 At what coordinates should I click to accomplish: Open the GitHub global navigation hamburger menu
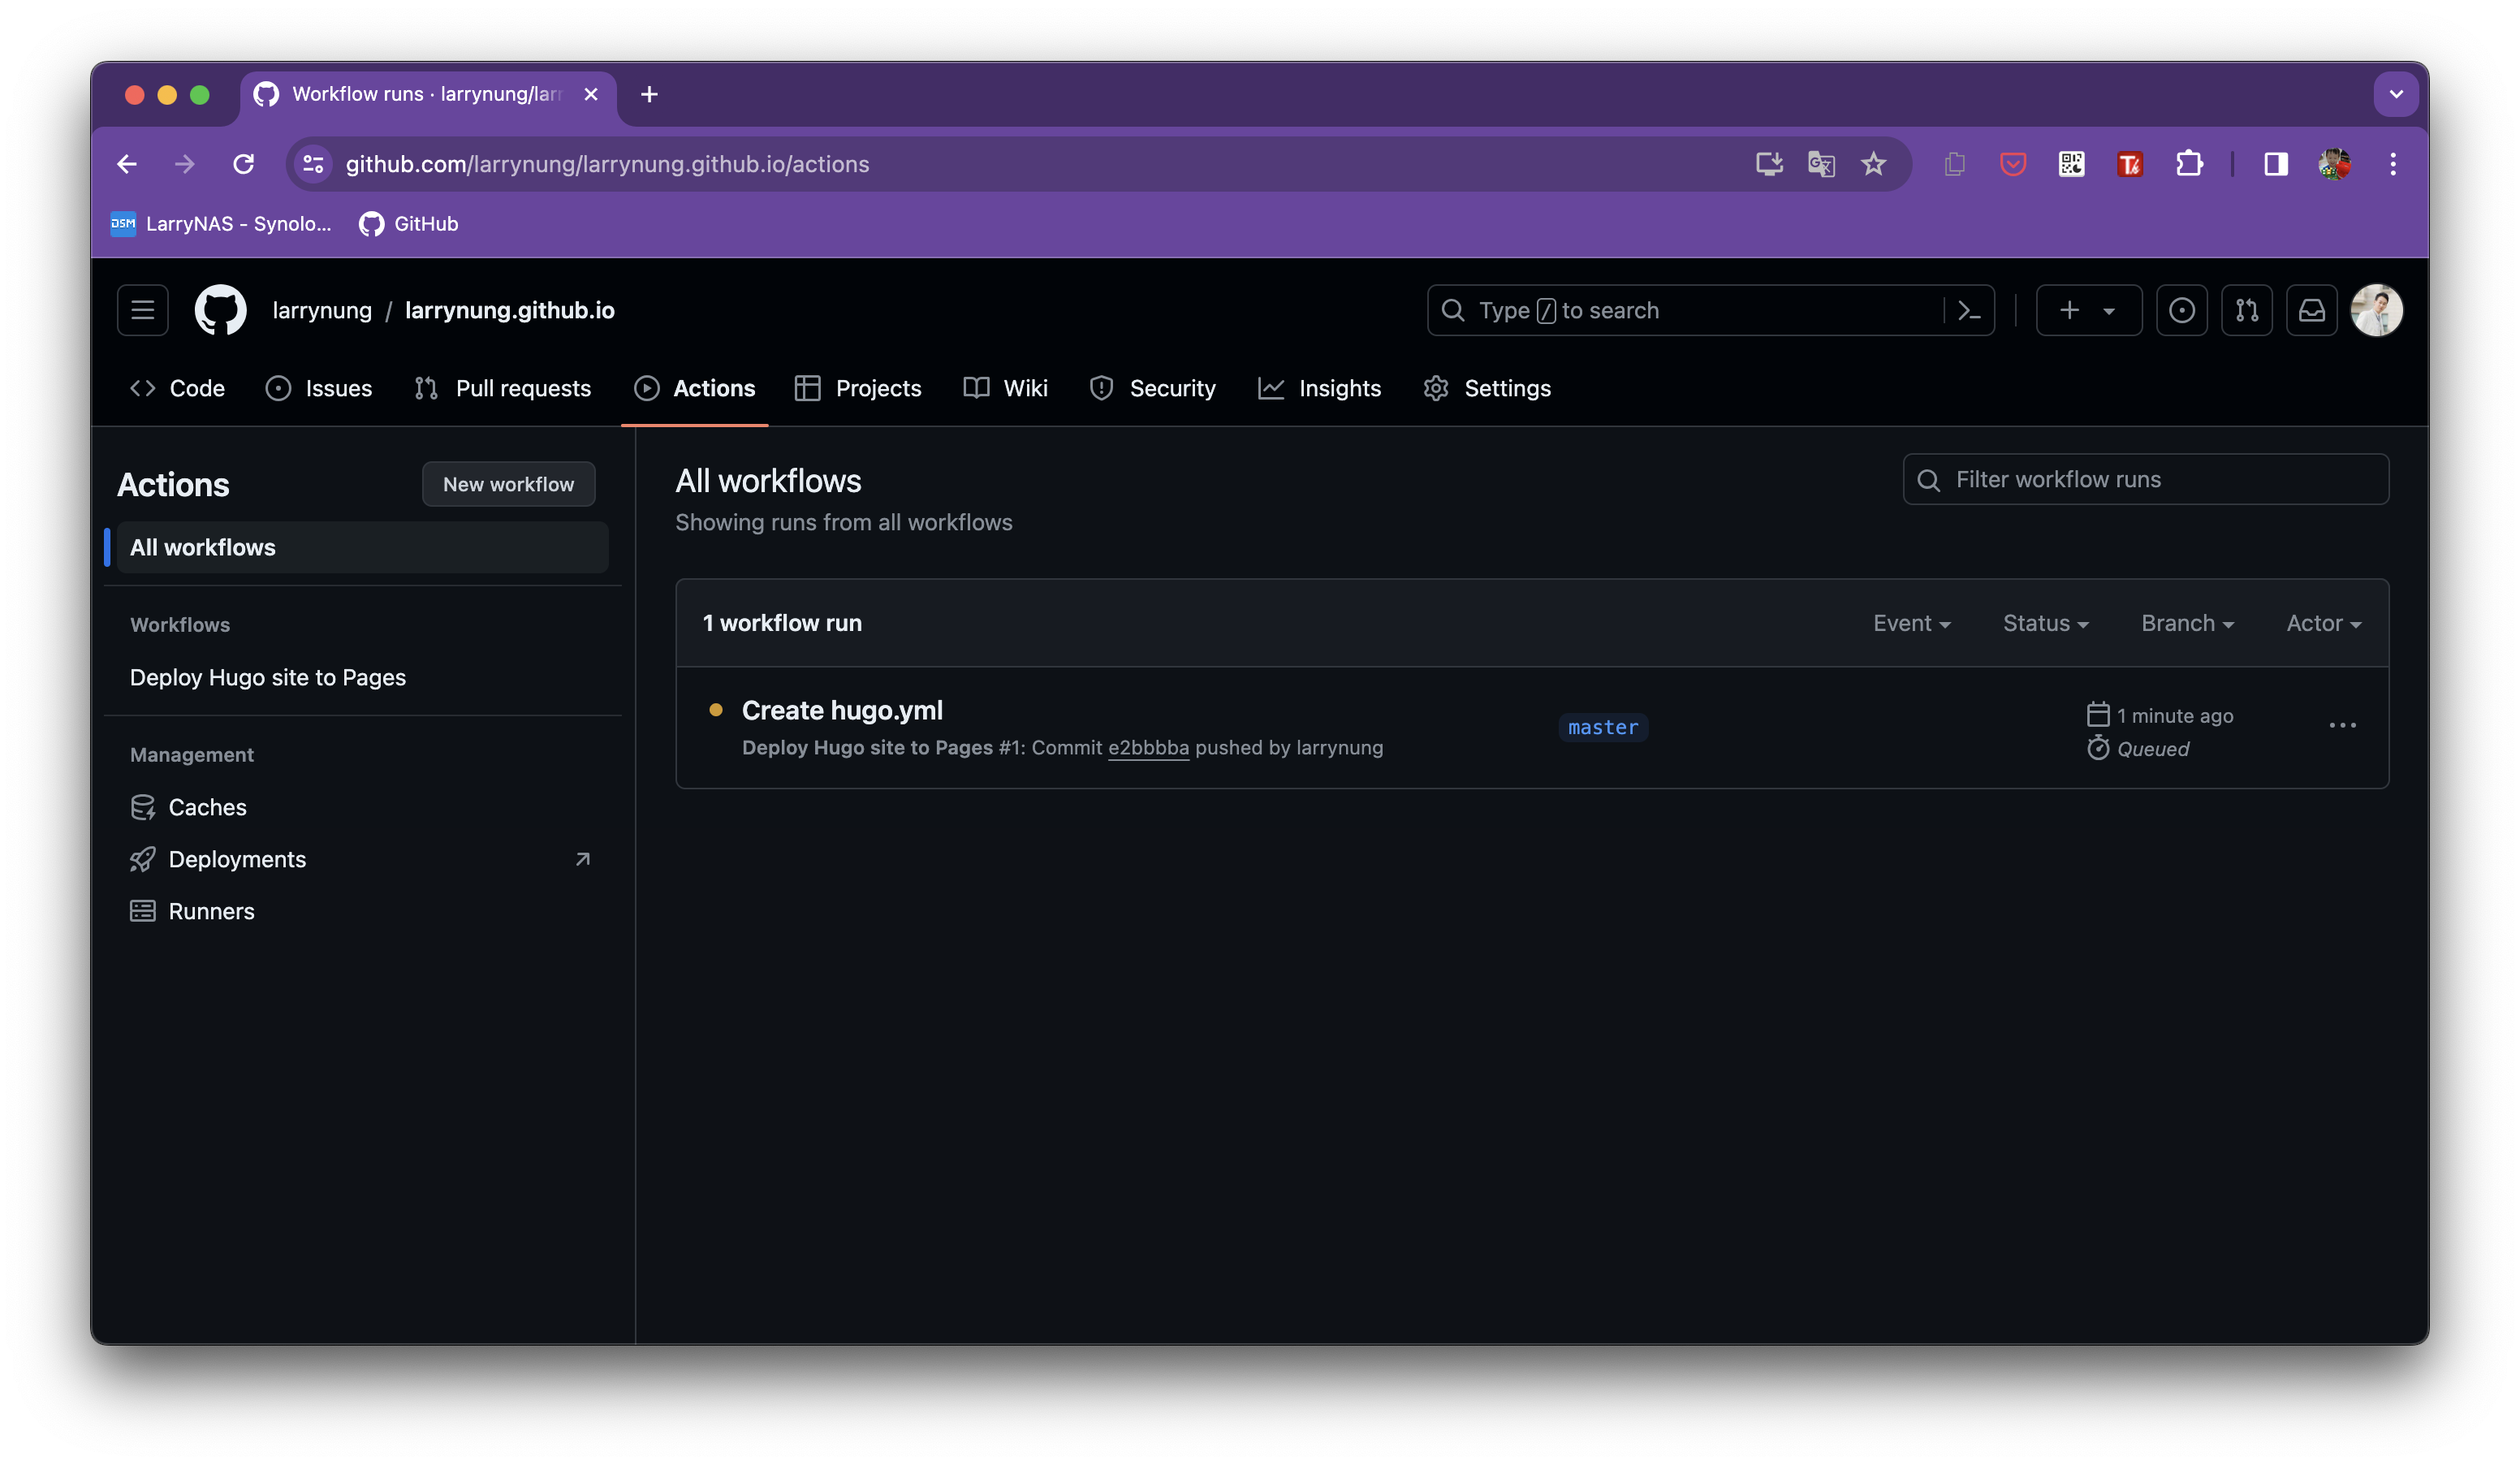coord(142,310)
